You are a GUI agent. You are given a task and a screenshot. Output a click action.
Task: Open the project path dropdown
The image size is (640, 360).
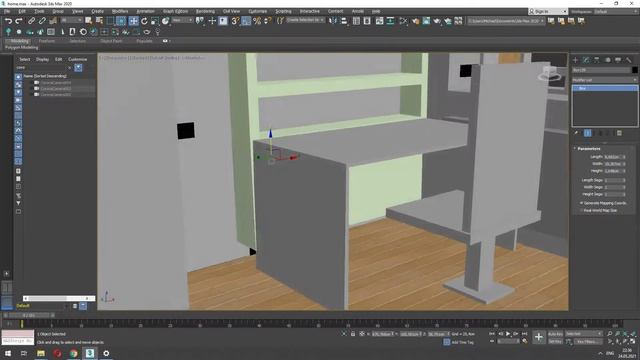coord(505,21)
